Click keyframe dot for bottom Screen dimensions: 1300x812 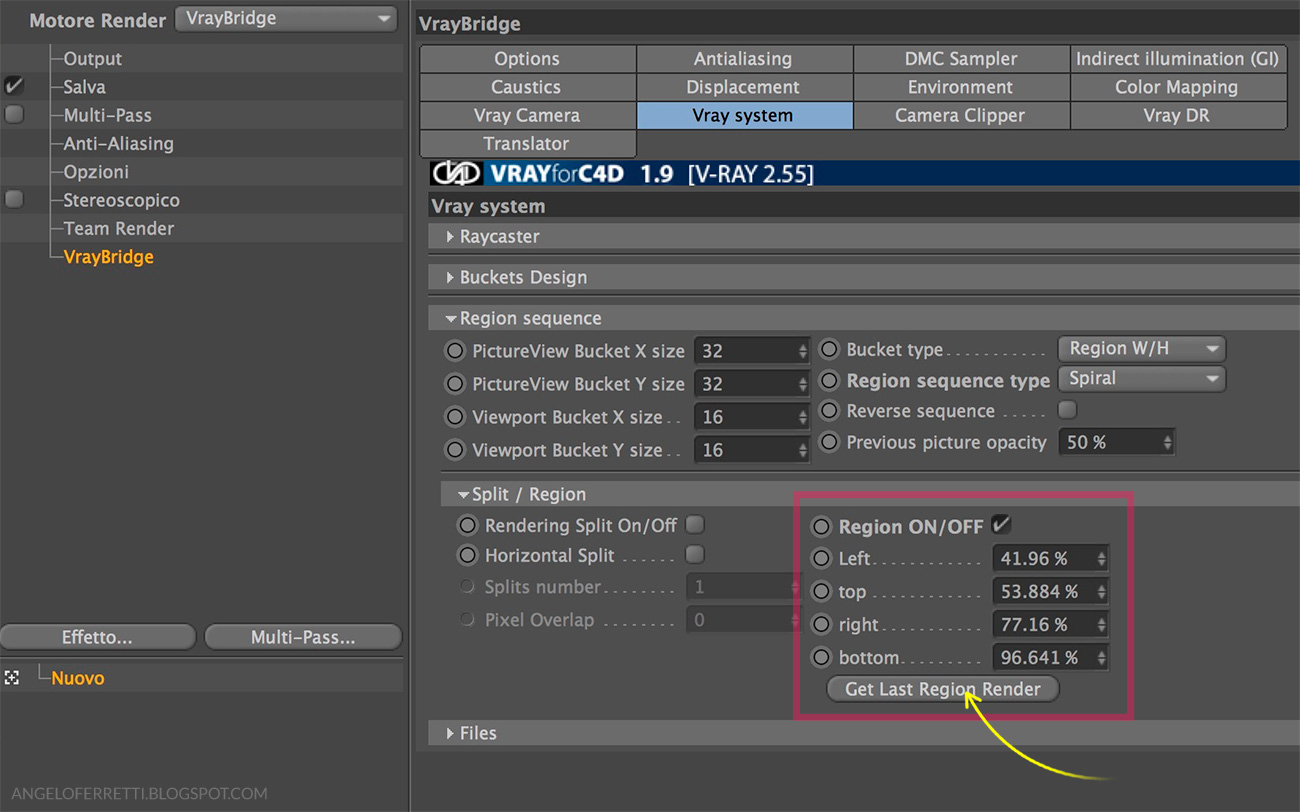[x=821, y=658]
